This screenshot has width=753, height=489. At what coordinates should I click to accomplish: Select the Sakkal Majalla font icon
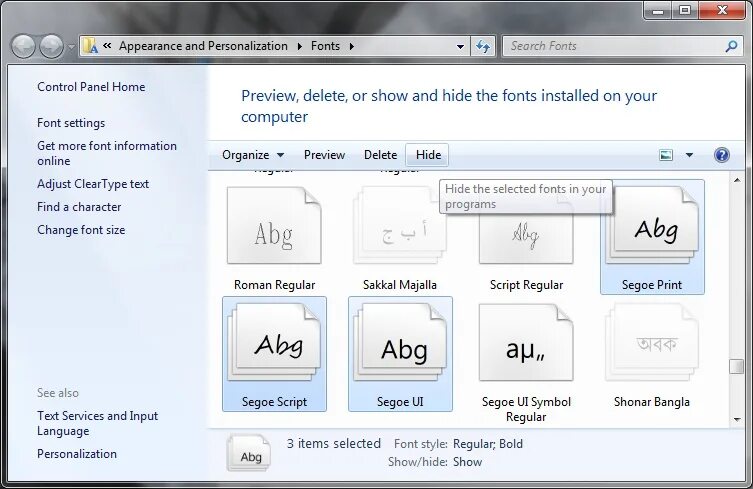400,225
